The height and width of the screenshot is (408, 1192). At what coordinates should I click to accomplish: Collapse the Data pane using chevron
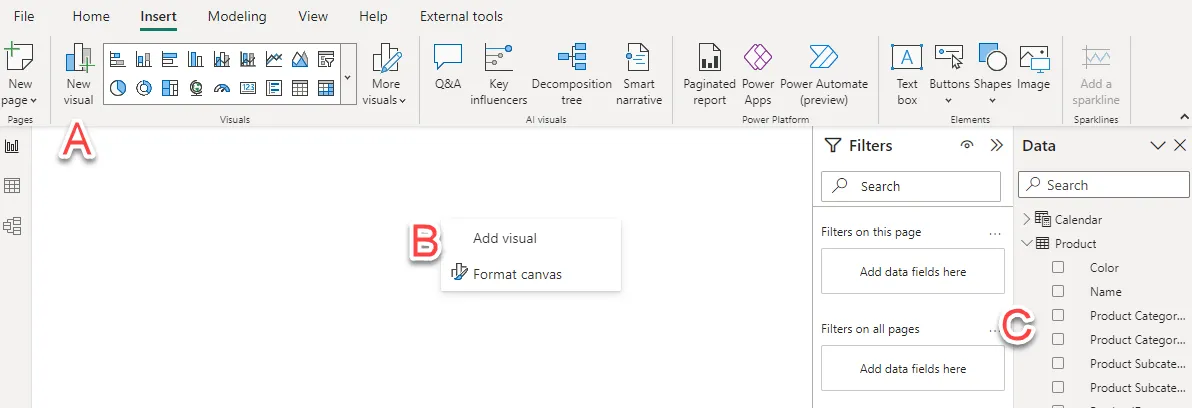pyautogui.click(x=1158, y=145)
